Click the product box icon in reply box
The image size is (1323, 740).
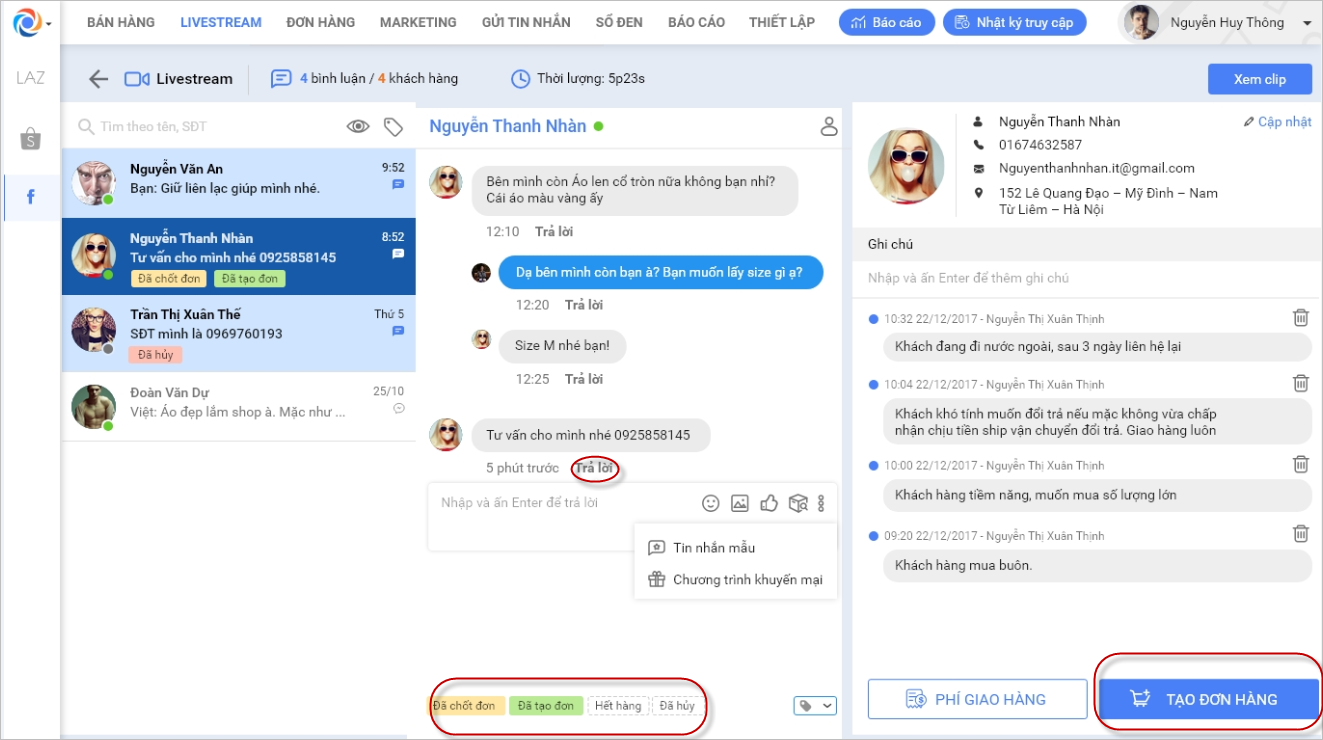(x=798, y=504)
